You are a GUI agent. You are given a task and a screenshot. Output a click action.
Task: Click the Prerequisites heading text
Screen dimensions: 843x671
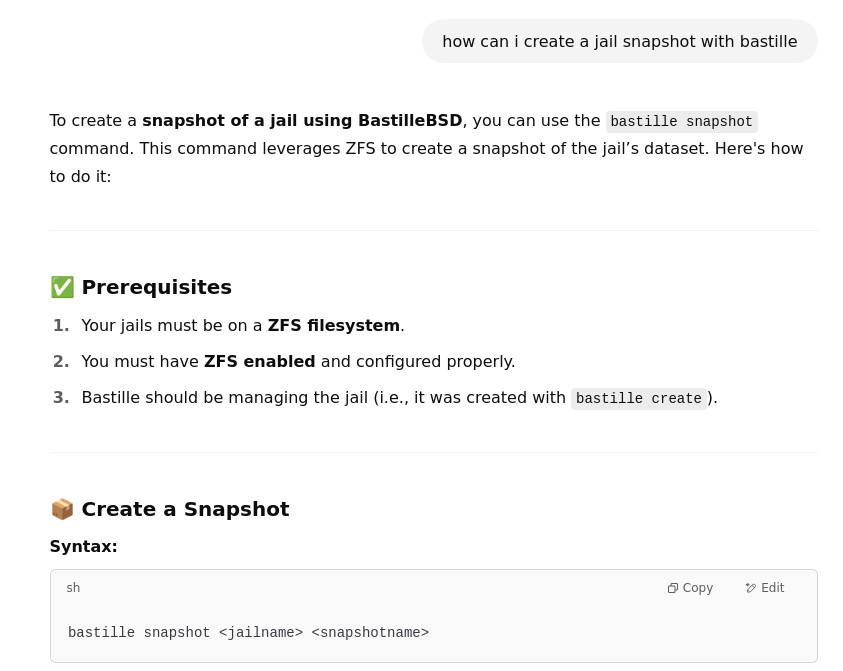click(156, 287)
